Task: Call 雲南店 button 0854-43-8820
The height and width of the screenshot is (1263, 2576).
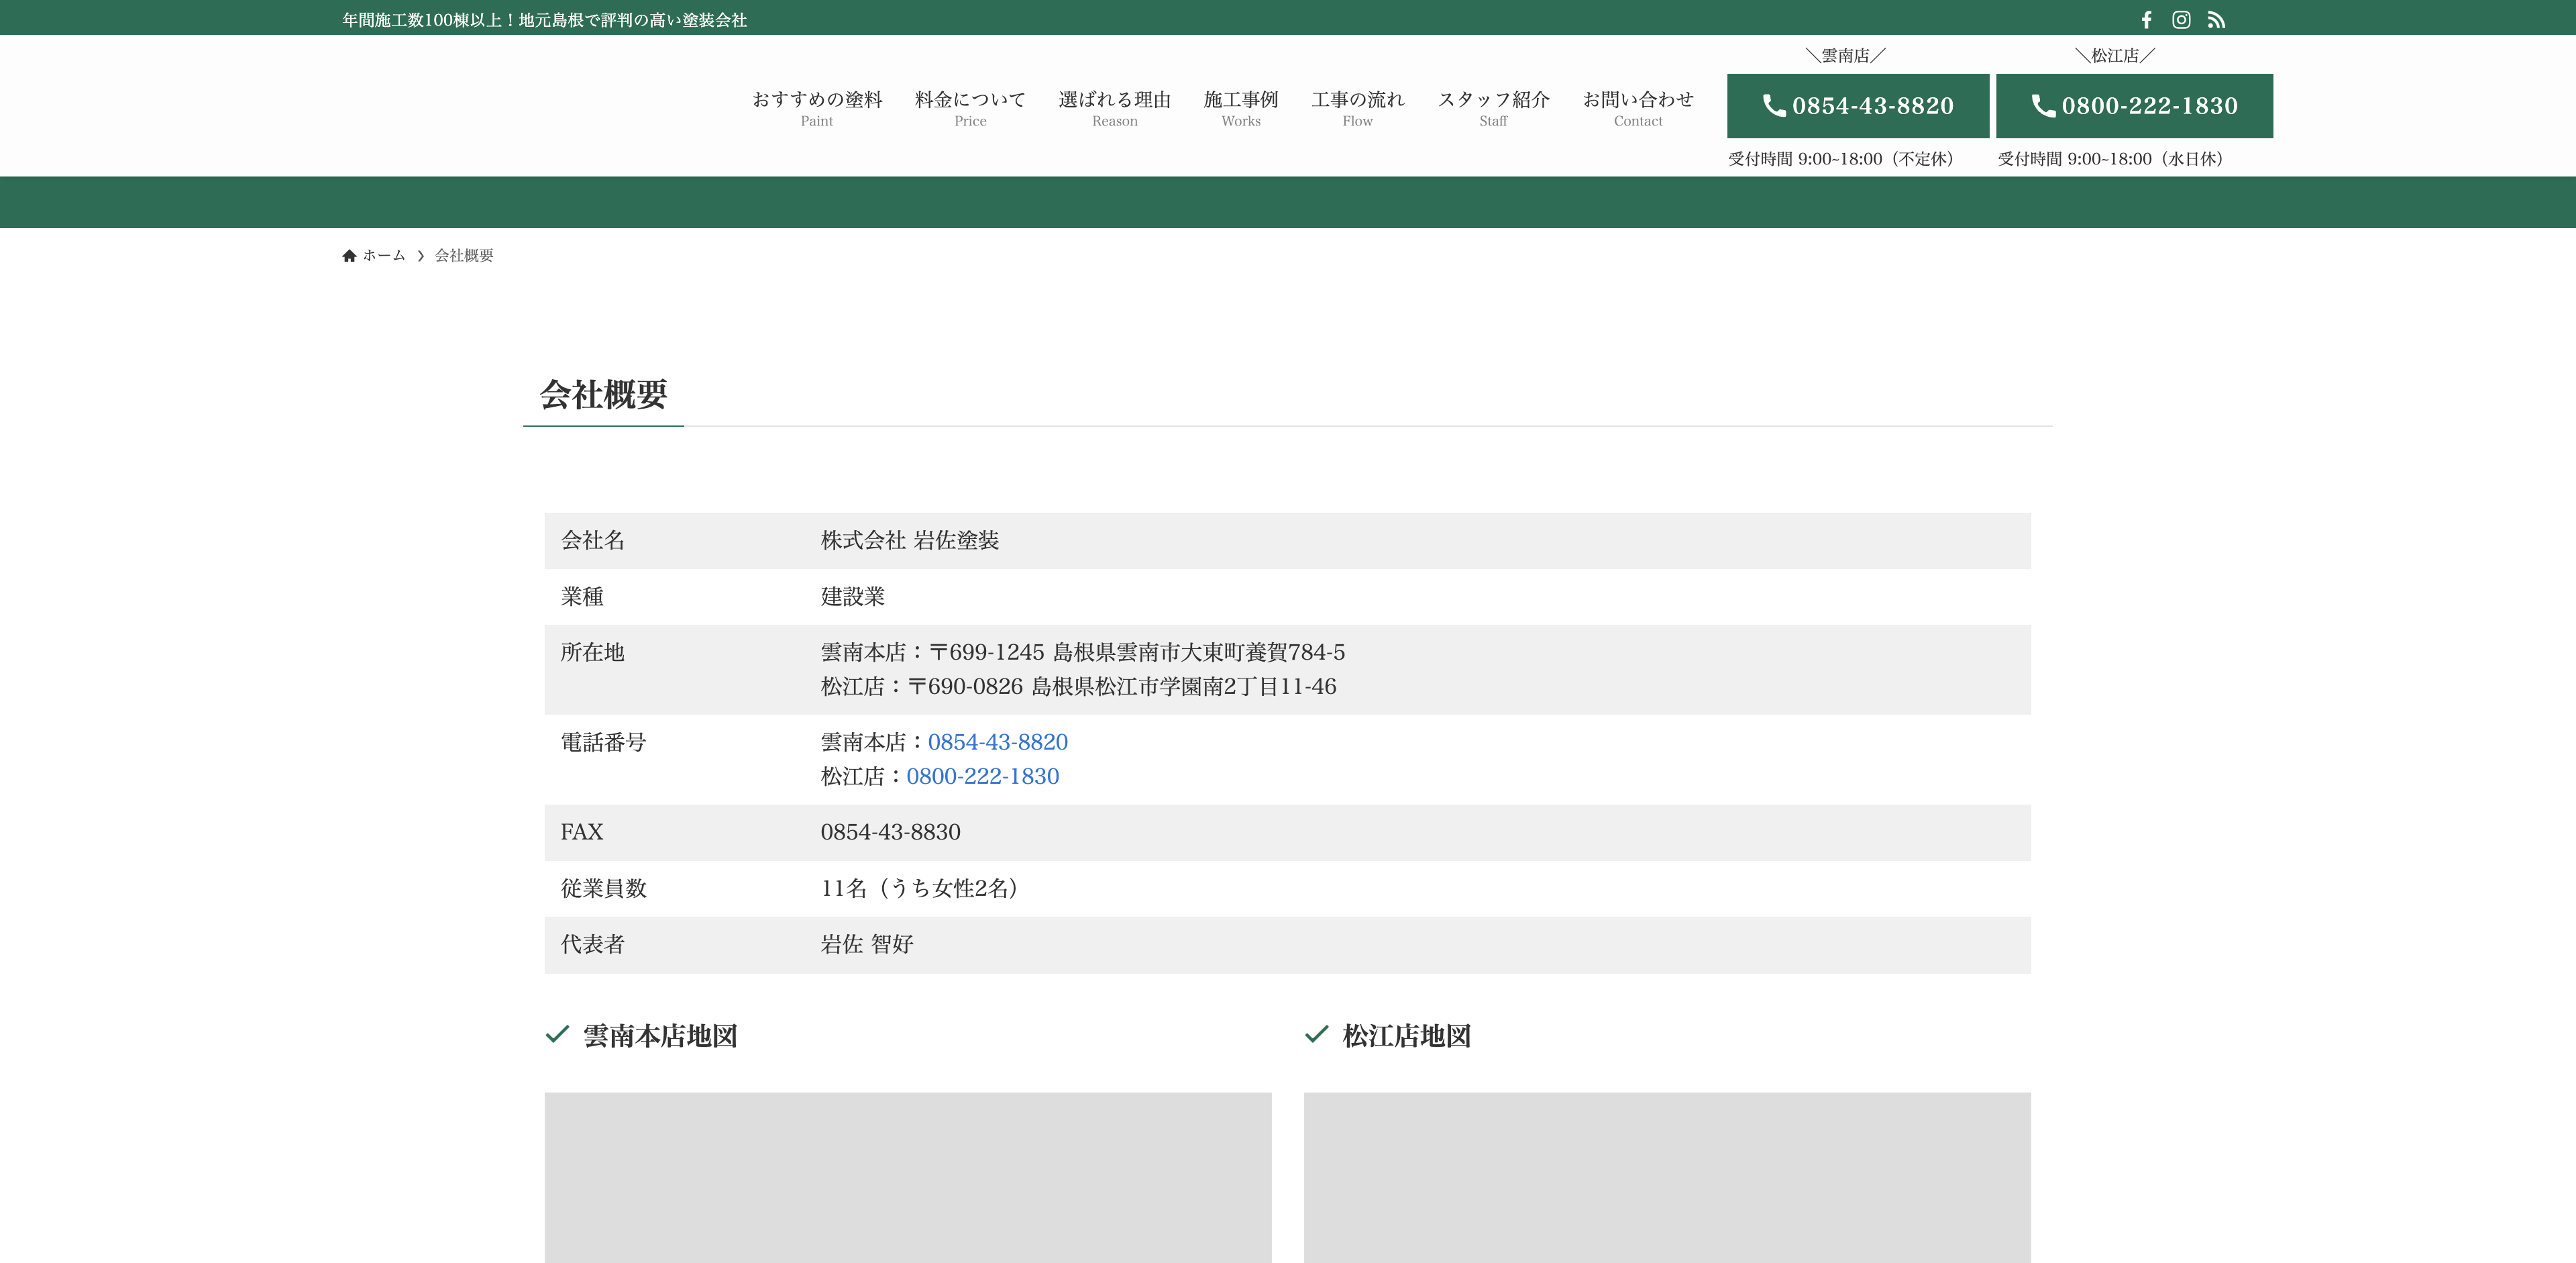Action: [x=1857, y=106]
